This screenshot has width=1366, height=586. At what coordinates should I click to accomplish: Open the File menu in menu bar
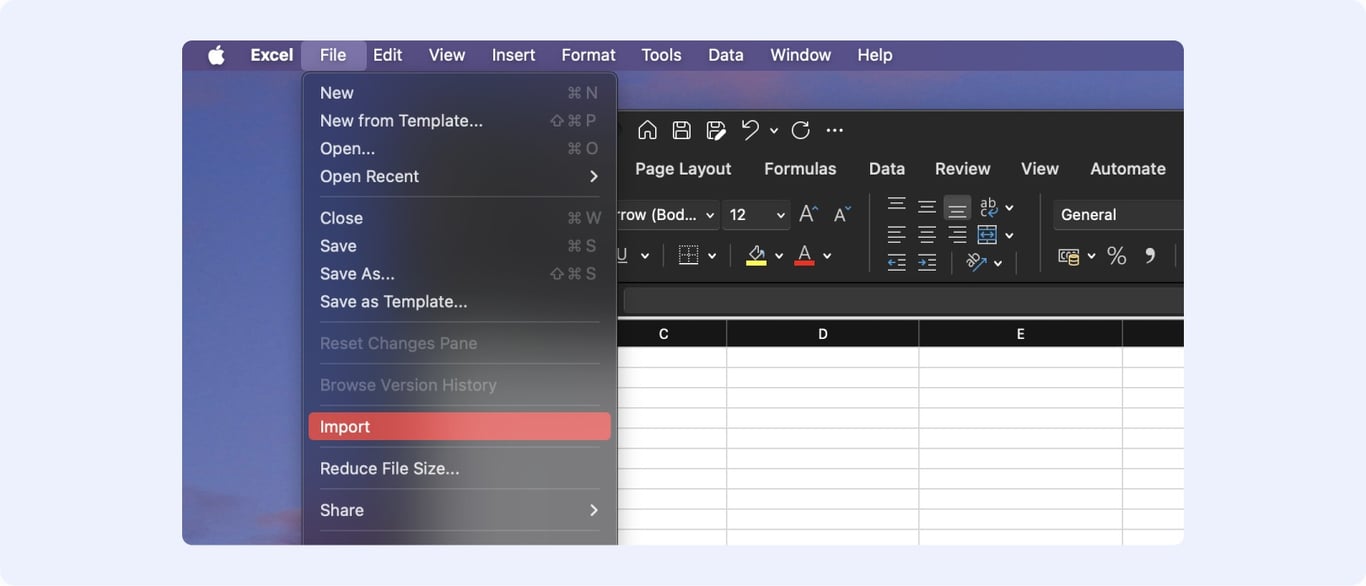tap(333, 55)
